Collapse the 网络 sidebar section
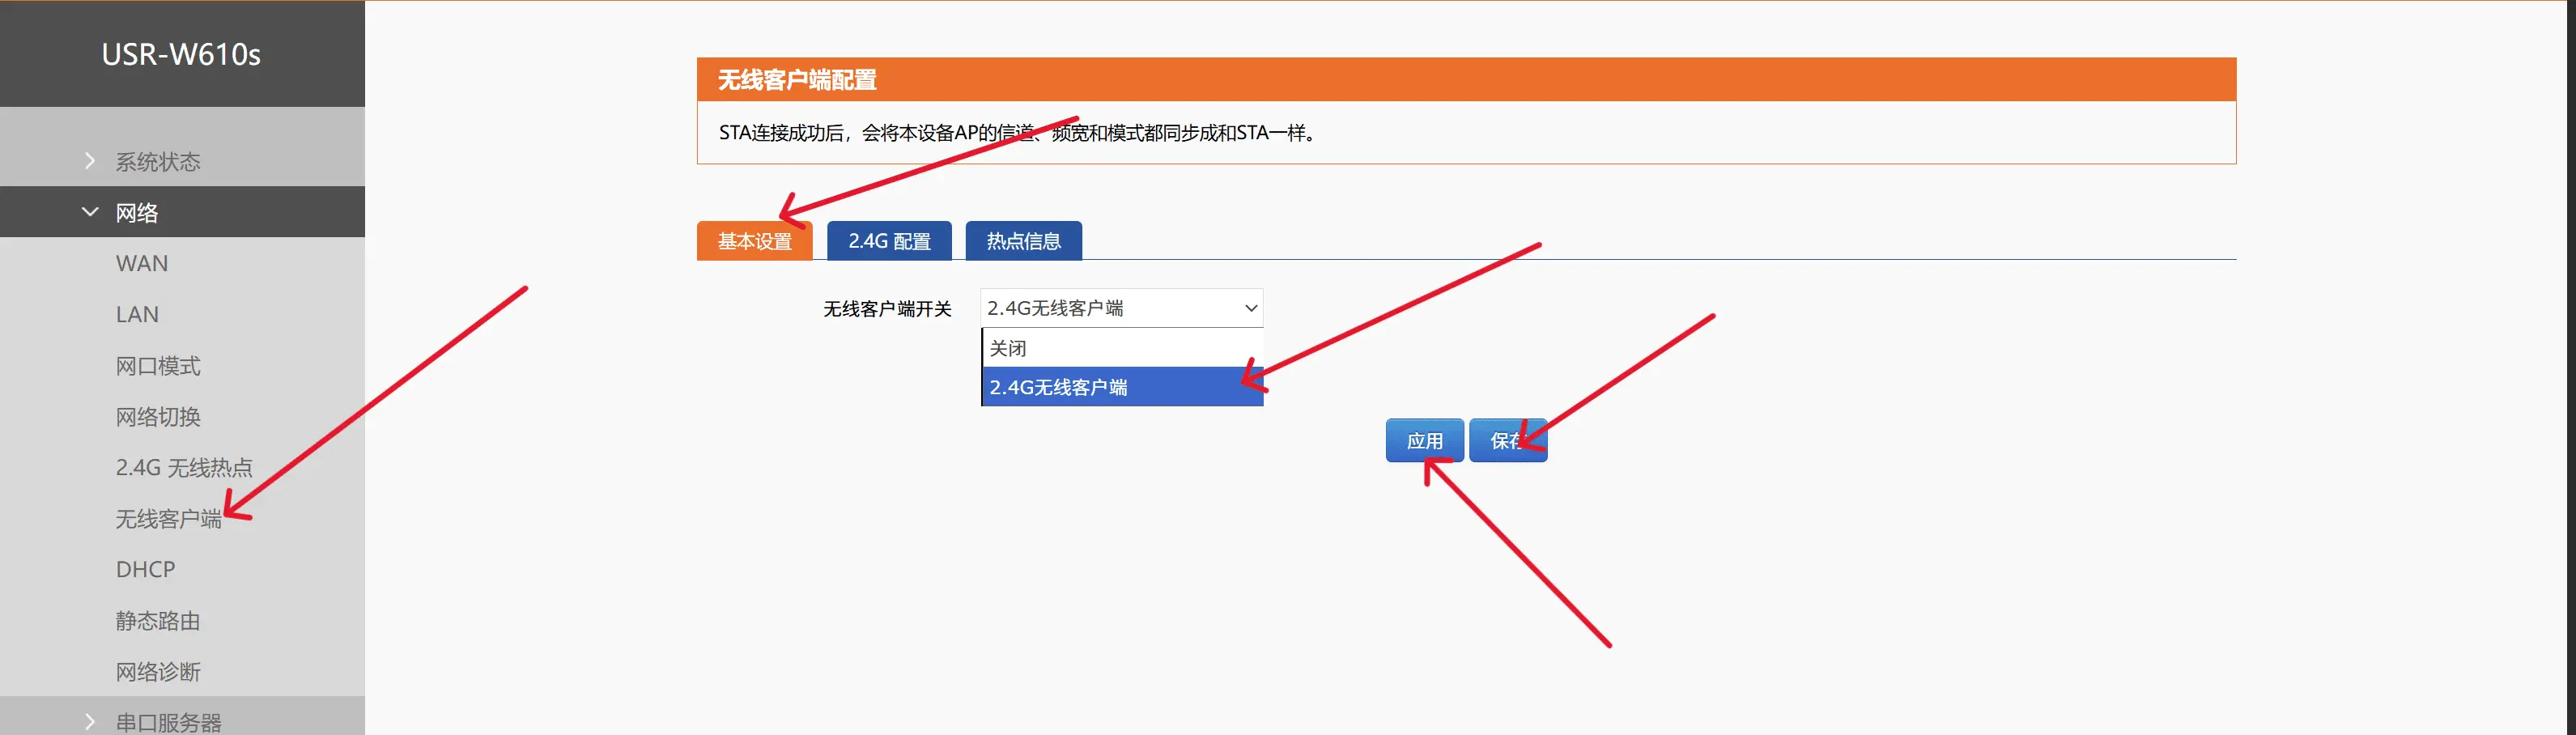Screen dimensions: 2576x735 (182, 212)
